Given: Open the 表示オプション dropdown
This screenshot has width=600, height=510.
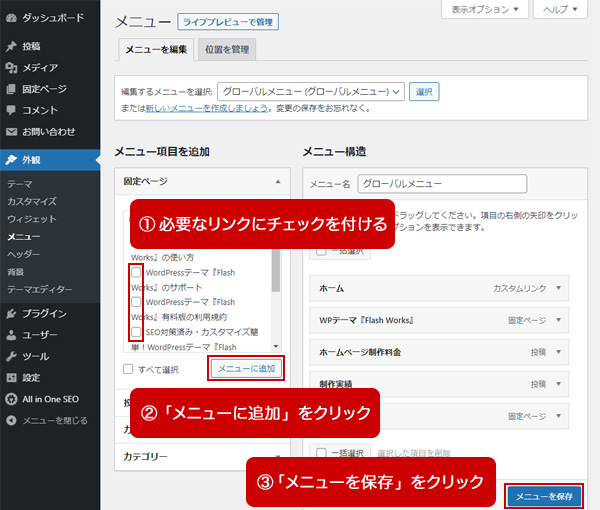Looking at the screenshot, I should [485, 9].
